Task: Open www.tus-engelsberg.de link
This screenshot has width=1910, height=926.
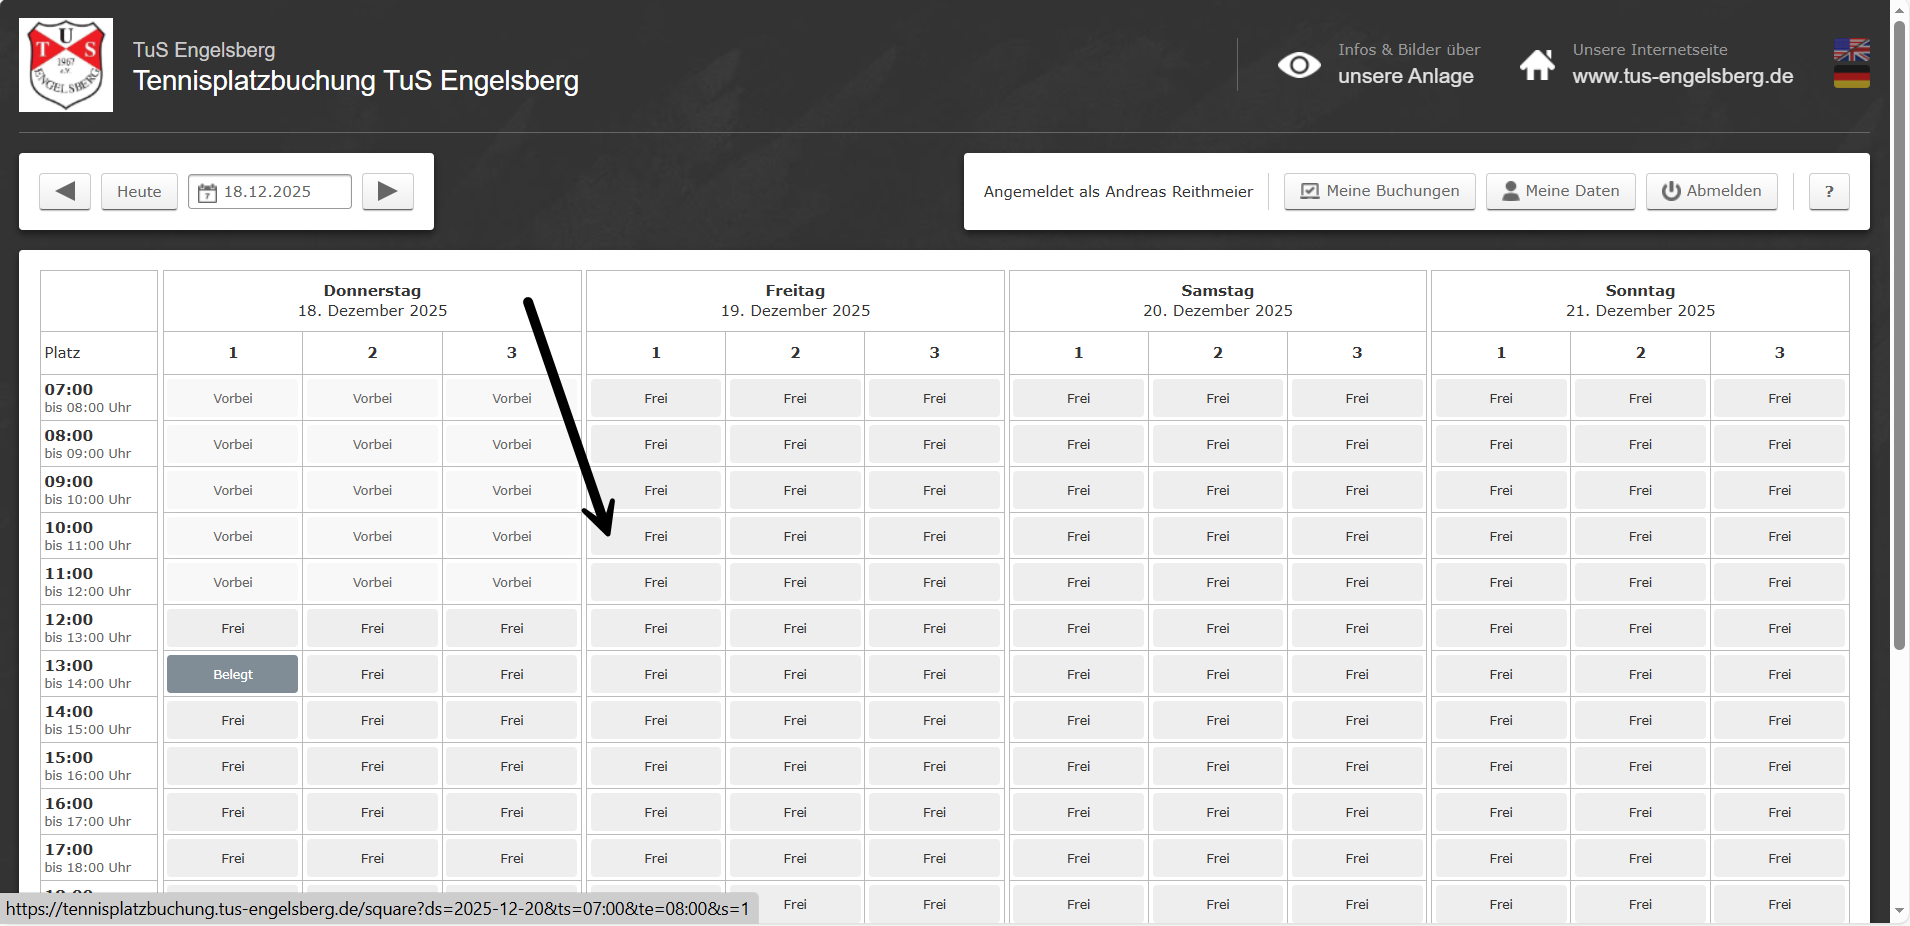Action: [x=1682, y=76]
